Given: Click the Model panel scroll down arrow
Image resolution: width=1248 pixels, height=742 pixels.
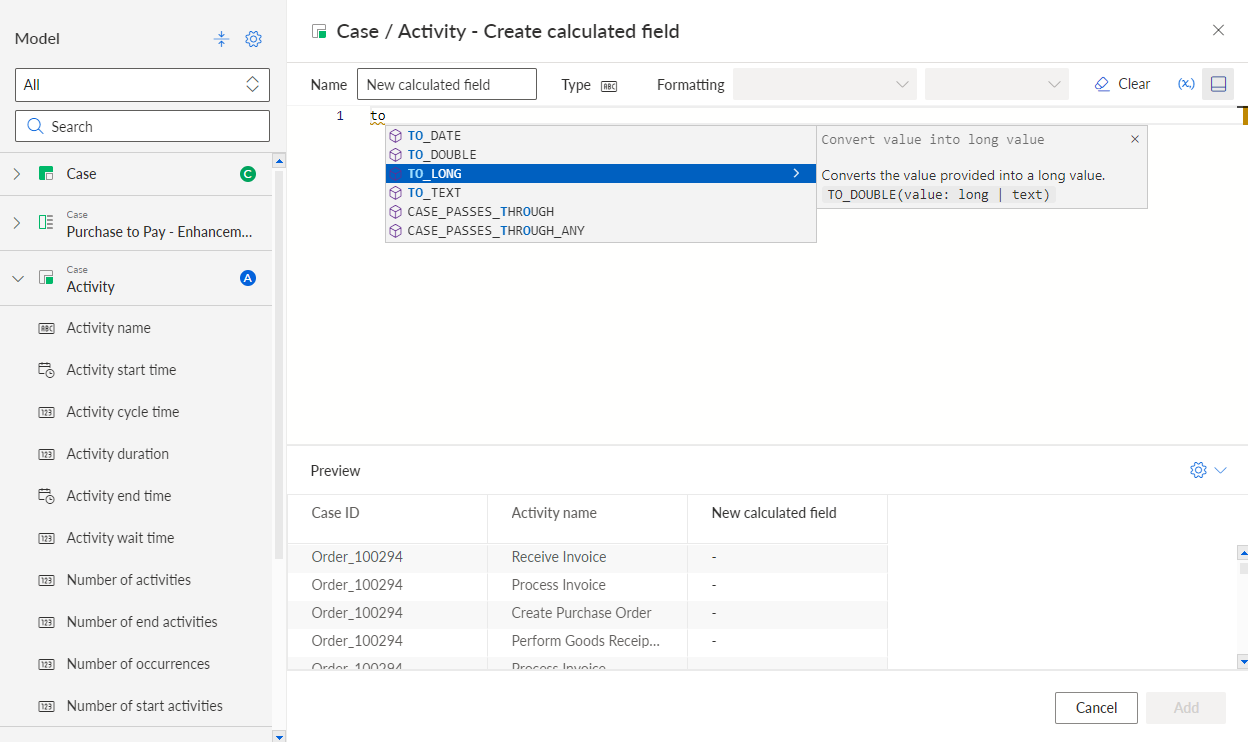Looking at the screenshot, I should tap(279, 736).
